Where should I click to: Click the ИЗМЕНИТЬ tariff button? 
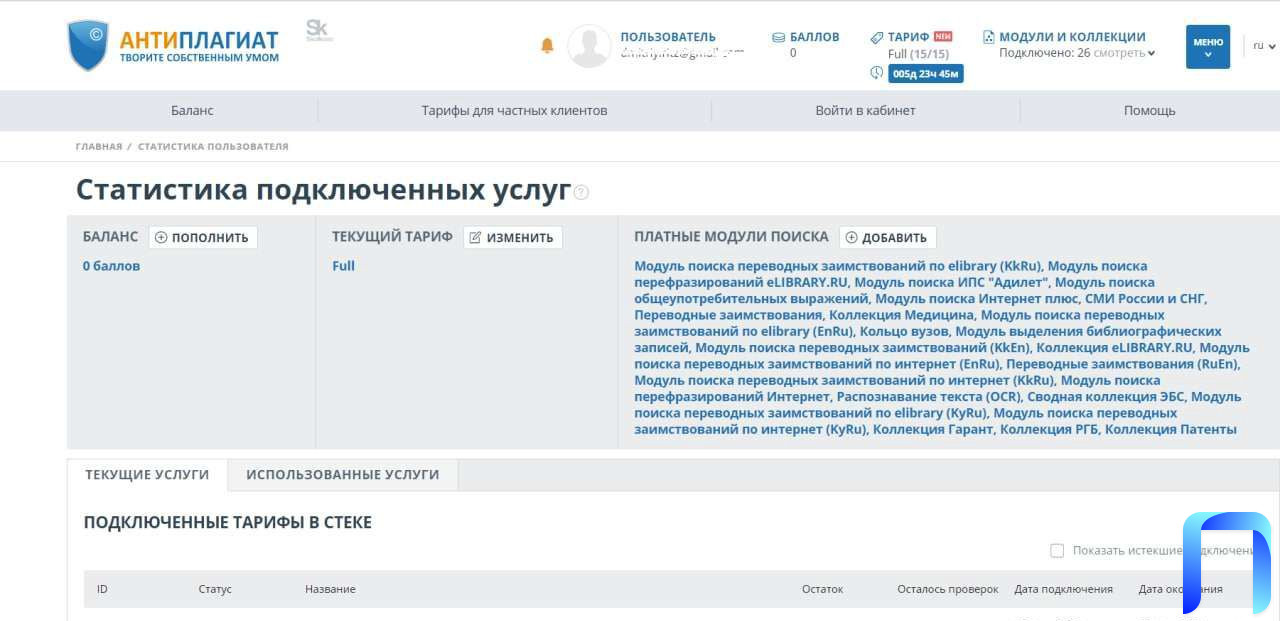pos(513,237)
